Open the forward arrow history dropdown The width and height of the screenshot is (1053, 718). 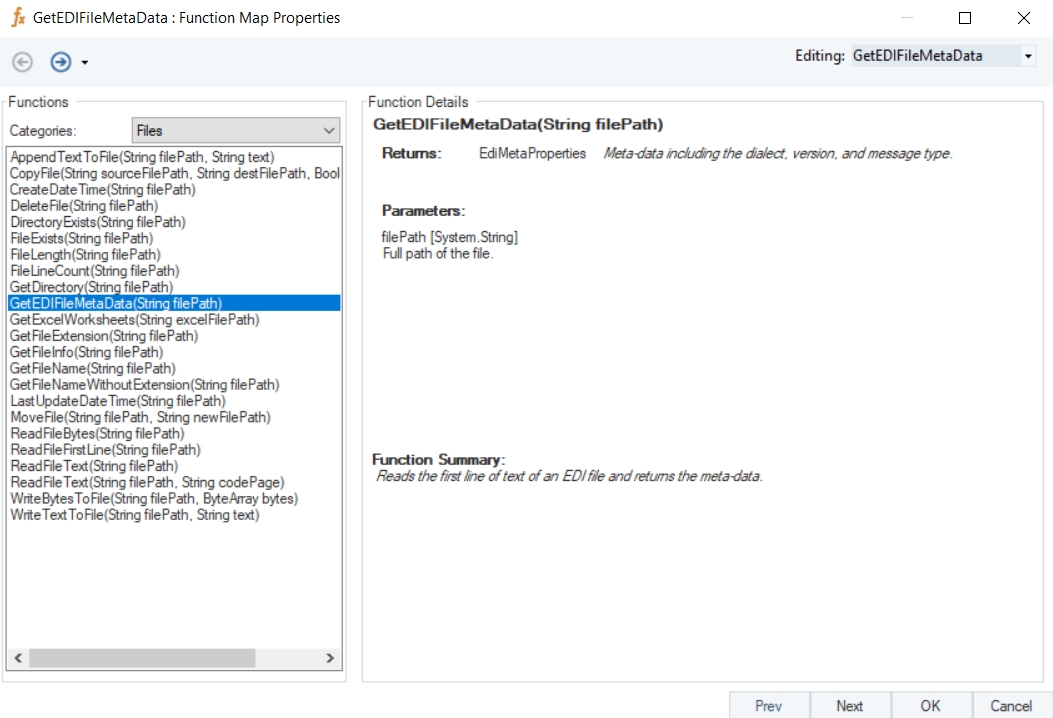tap(85, 63)
